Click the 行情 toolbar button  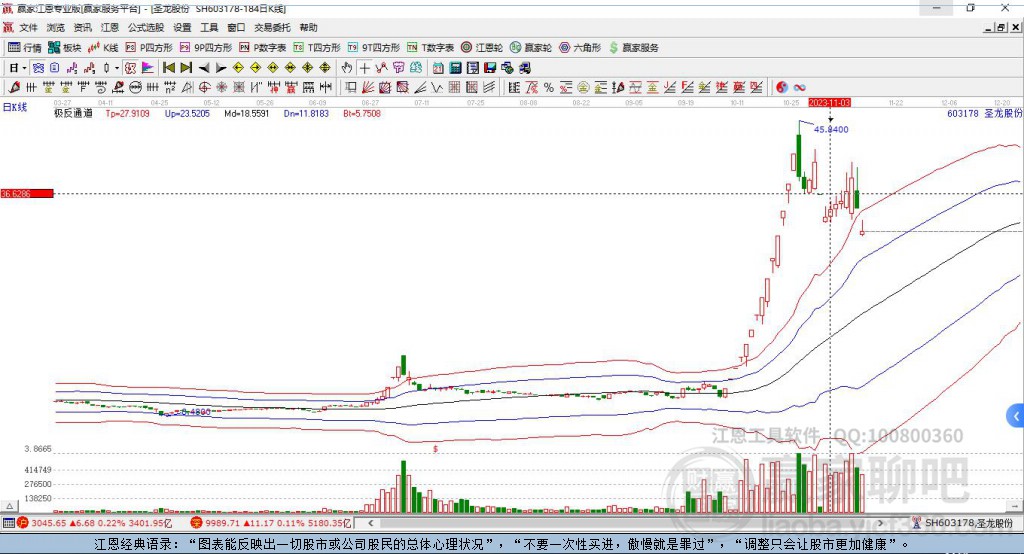pos(24,48)
